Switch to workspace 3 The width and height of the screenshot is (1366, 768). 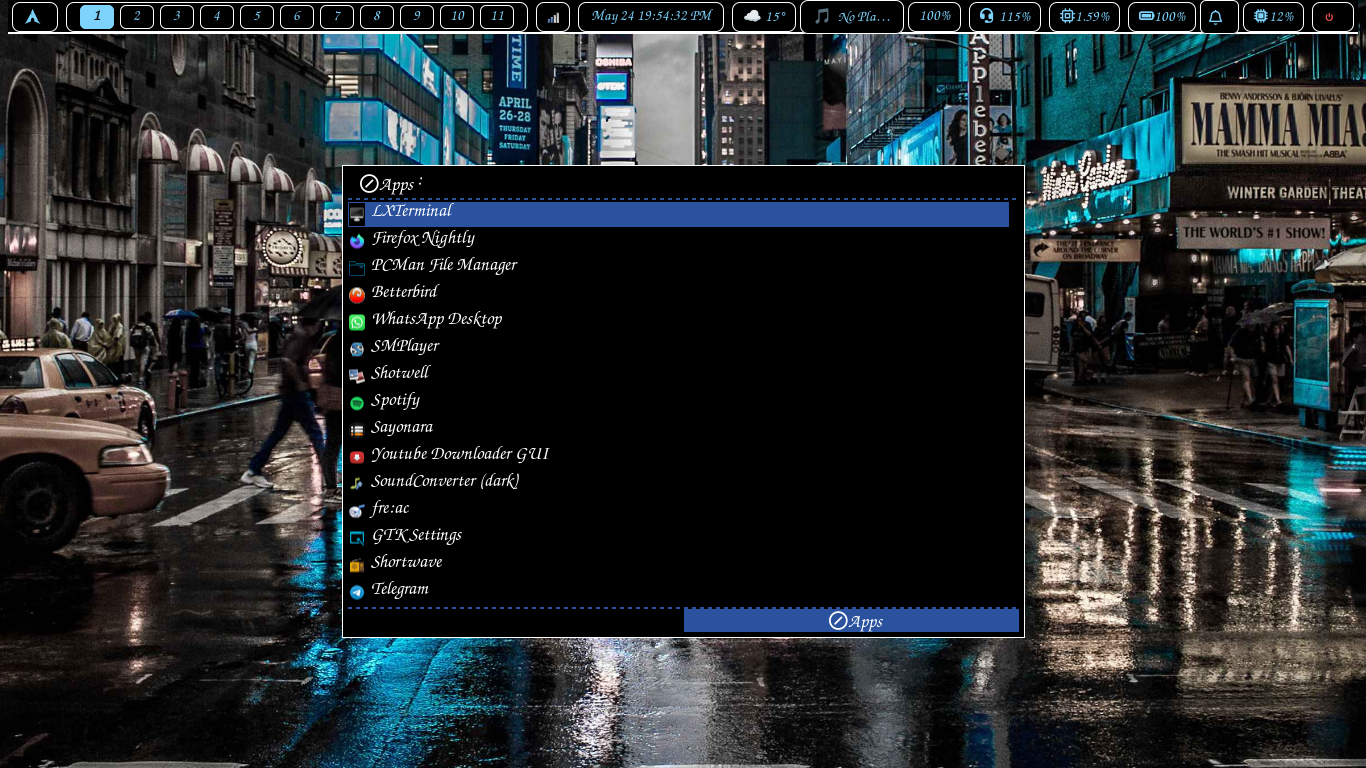point(177,16)
